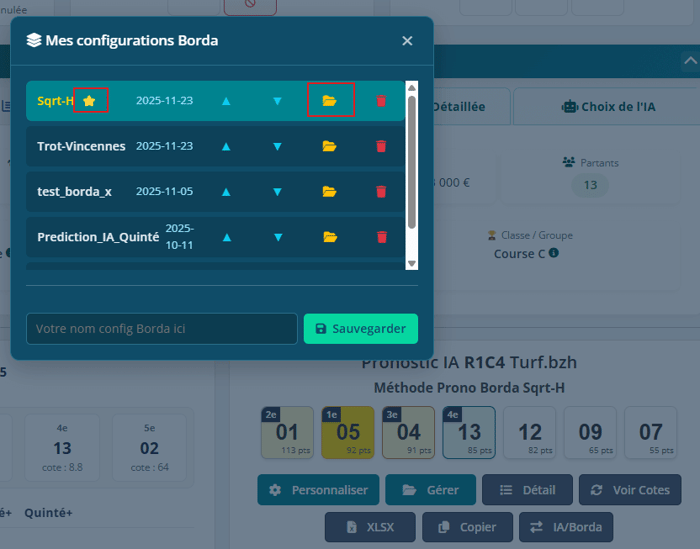
Task: Show info for Course C class
Action: pyautogui.click(x=554, y=253)
